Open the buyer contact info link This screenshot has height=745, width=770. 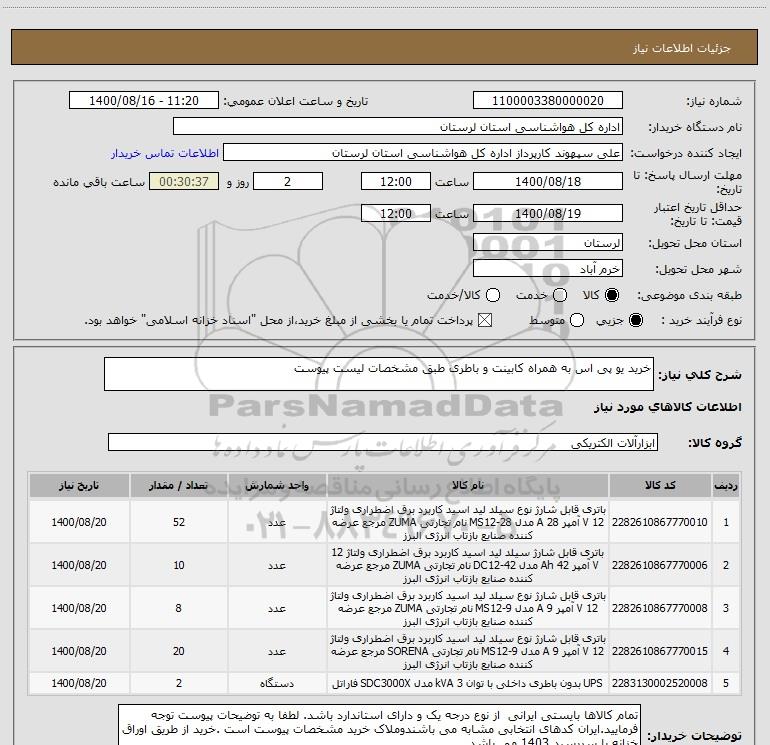click(x=165, y=153)
